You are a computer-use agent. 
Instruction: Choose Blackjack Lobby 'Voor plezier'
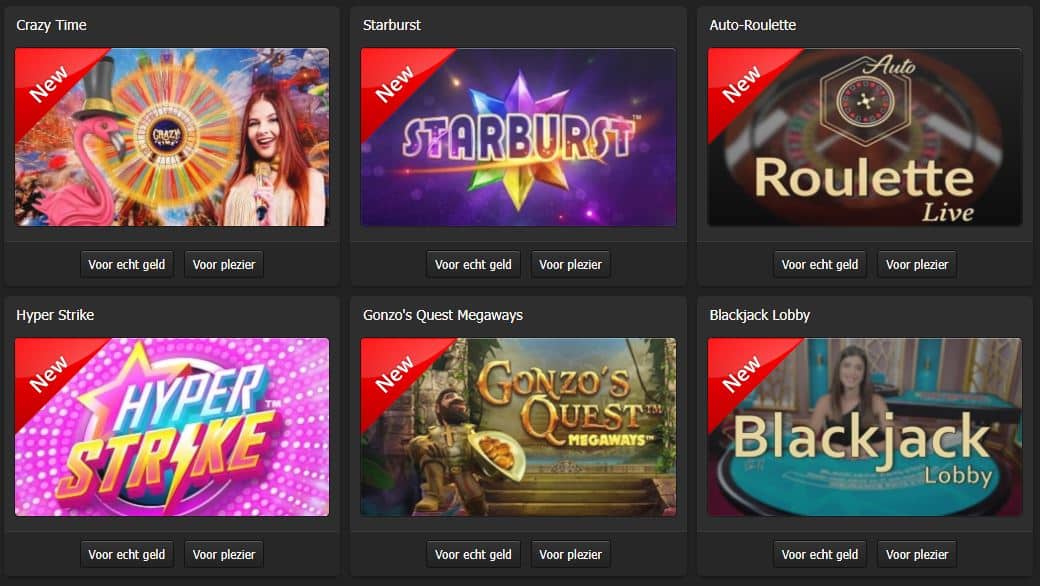917,554
